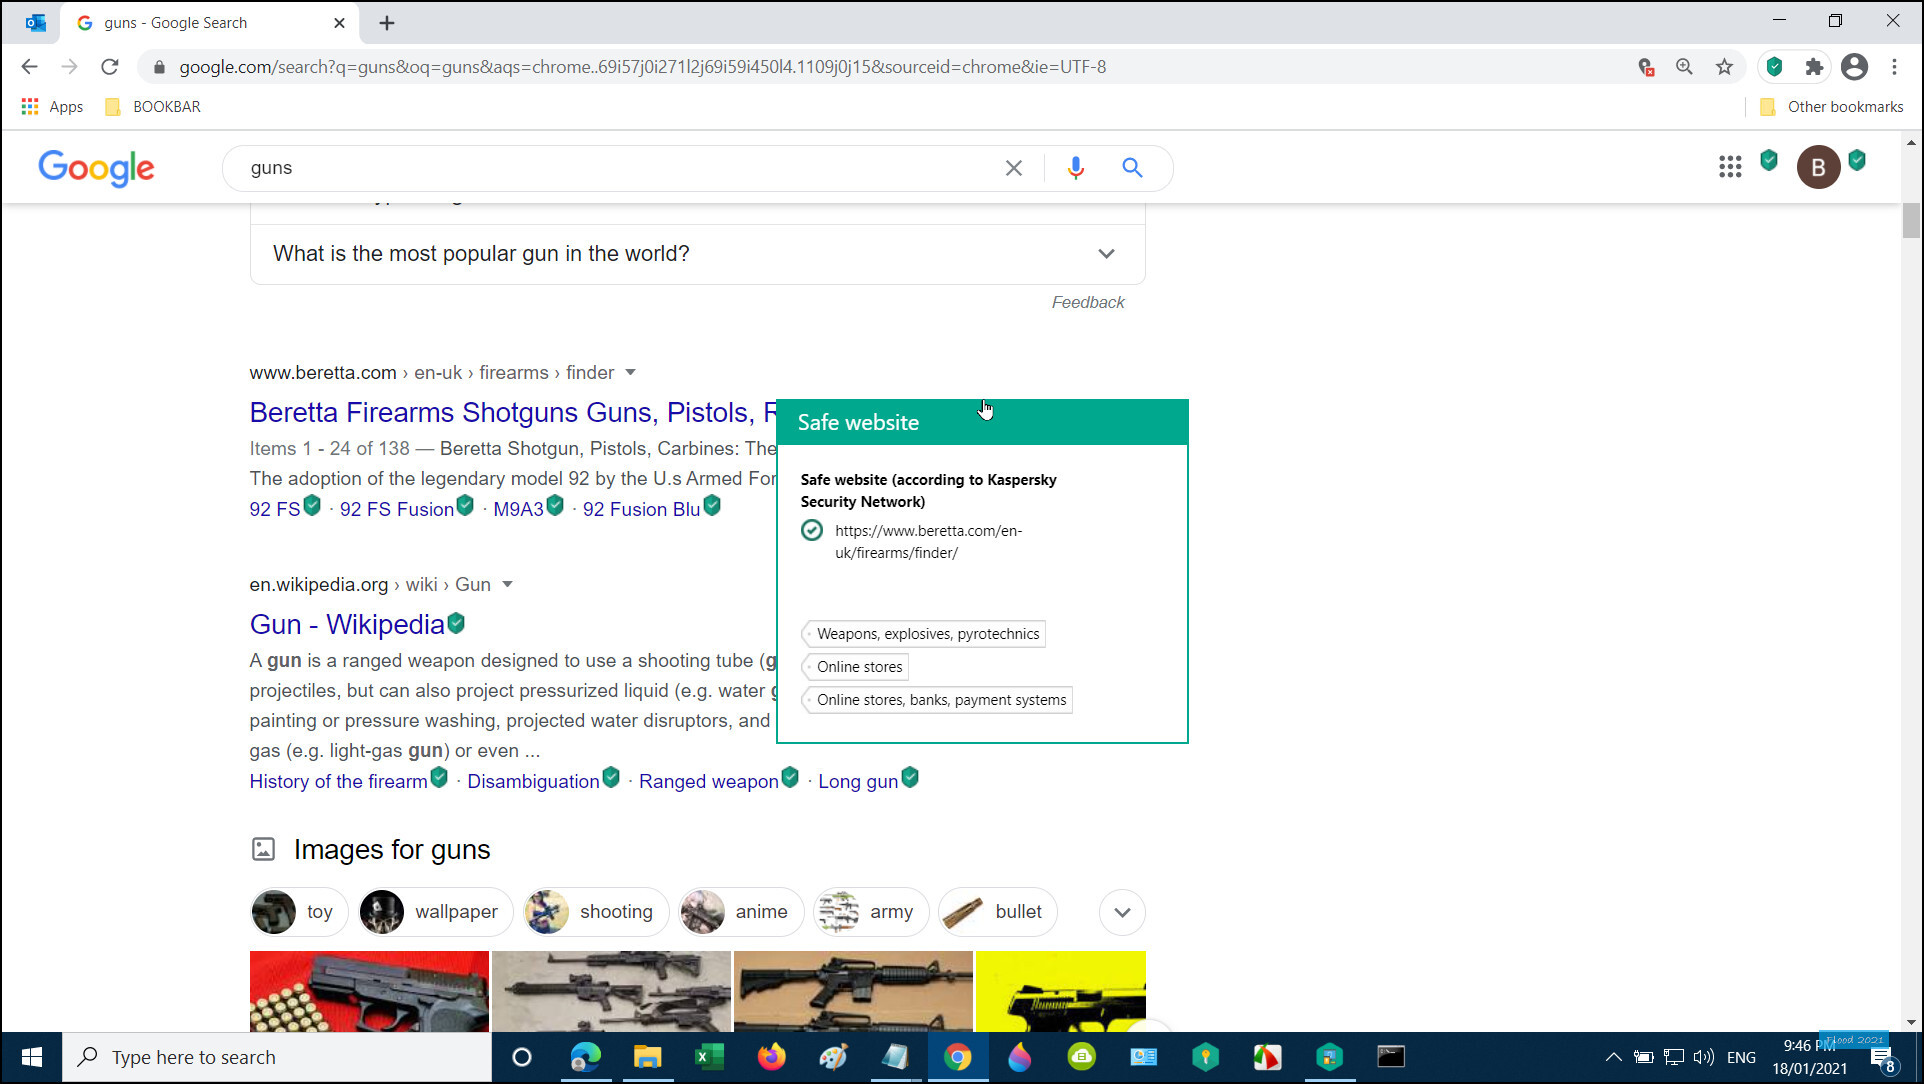Click the voice search microphone icon
The width and height of the screenshot is (1924, 1084).
[1075, 168]
